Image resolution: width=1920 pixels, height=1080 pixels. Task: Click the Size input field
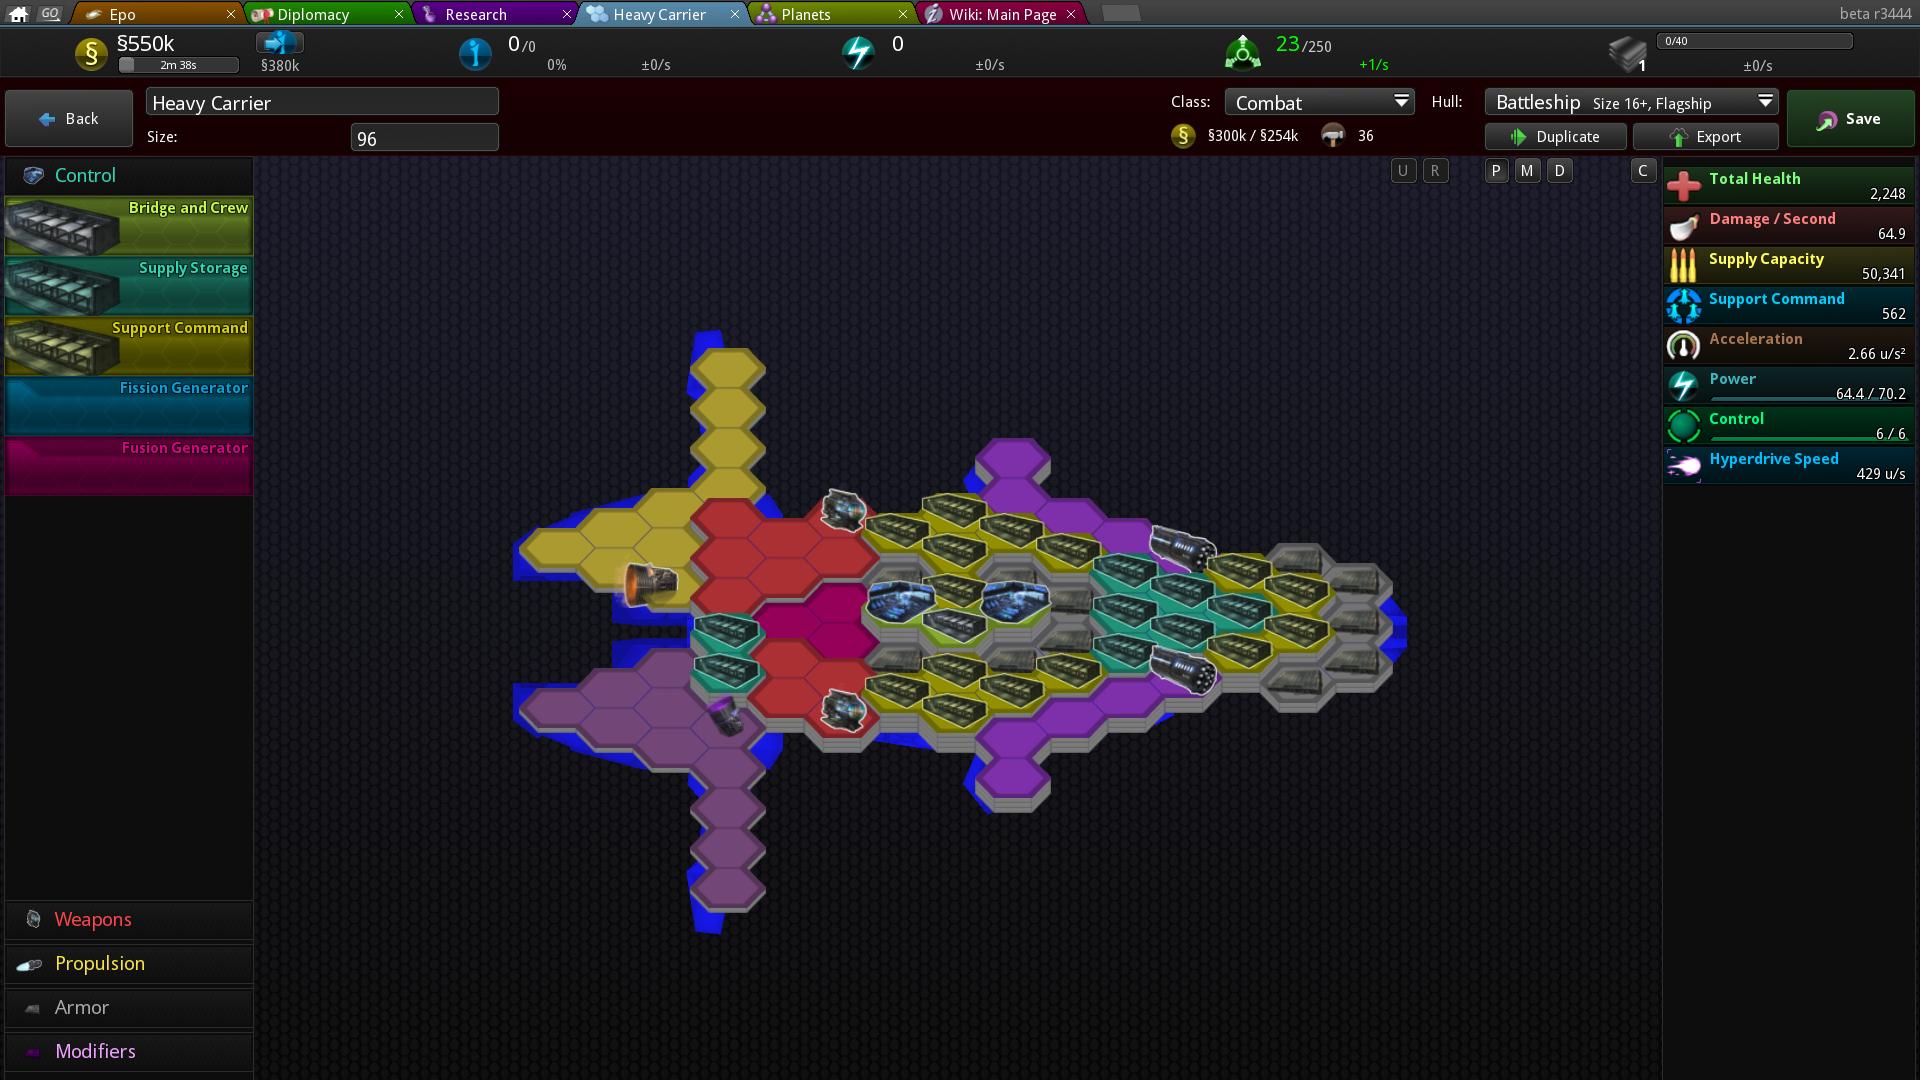pyautogui.click(x=424, y=138)
